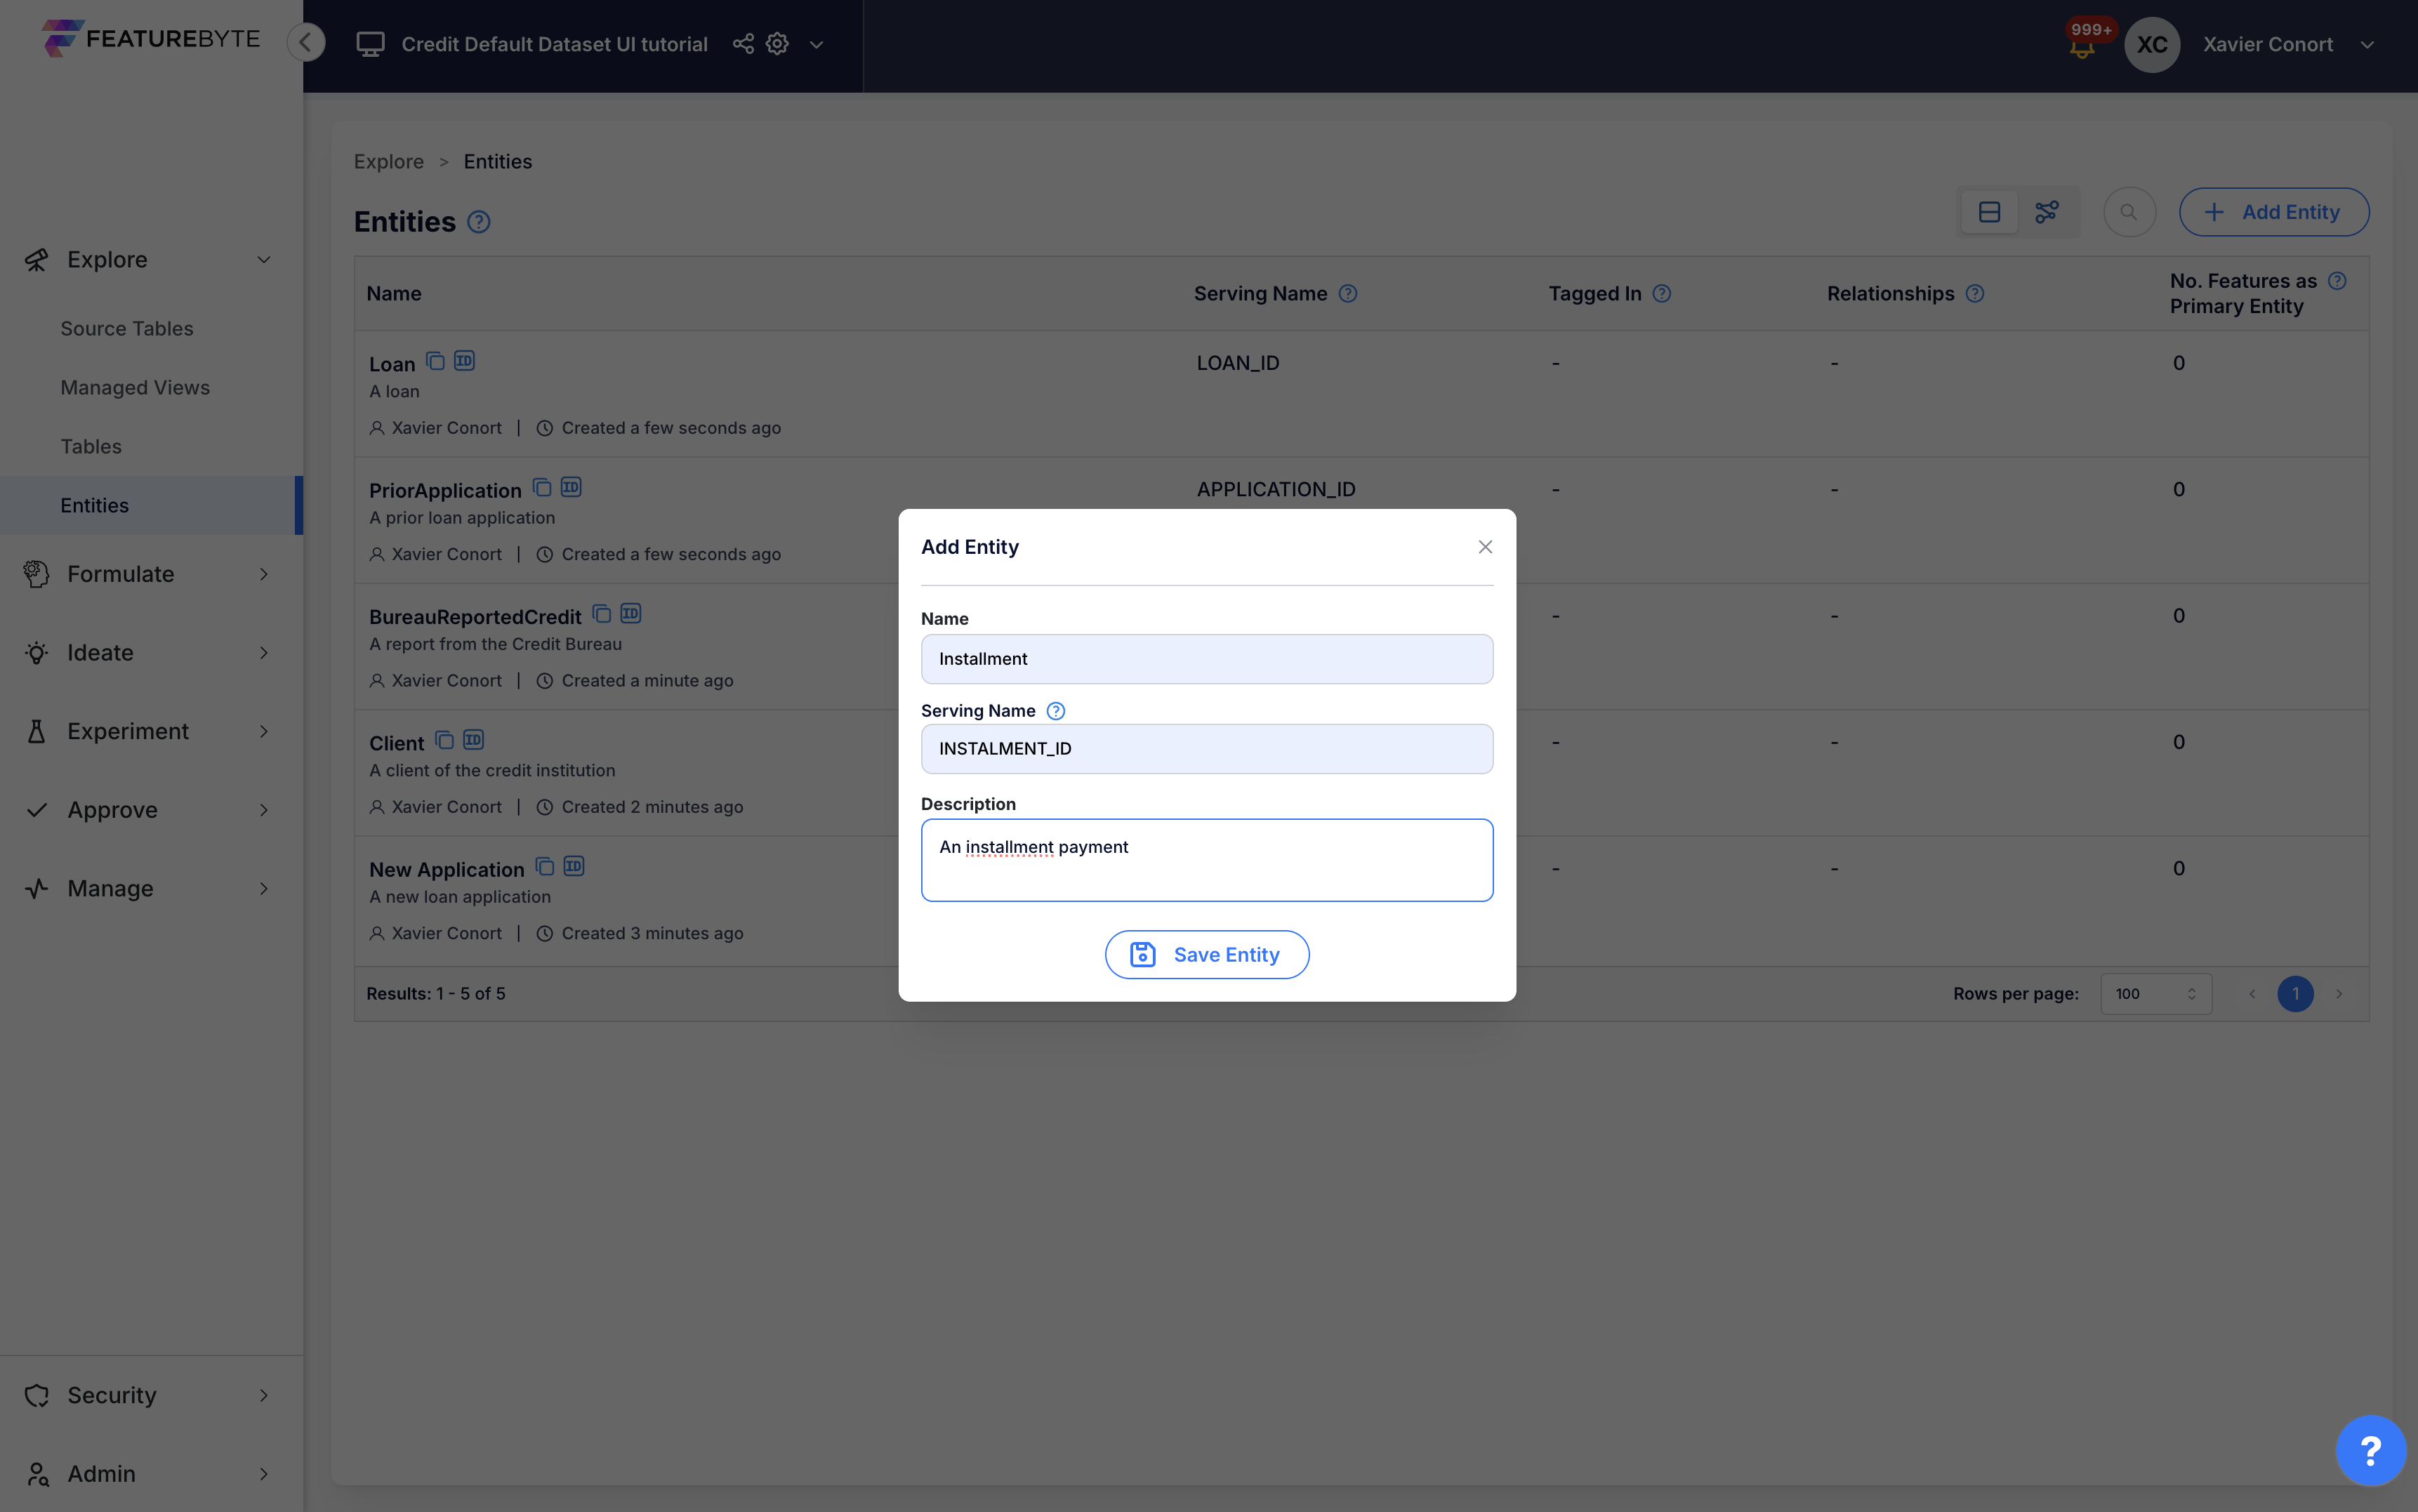Open the entity search magnifier icon
2418x1512 pixels.
[2129, 211]
